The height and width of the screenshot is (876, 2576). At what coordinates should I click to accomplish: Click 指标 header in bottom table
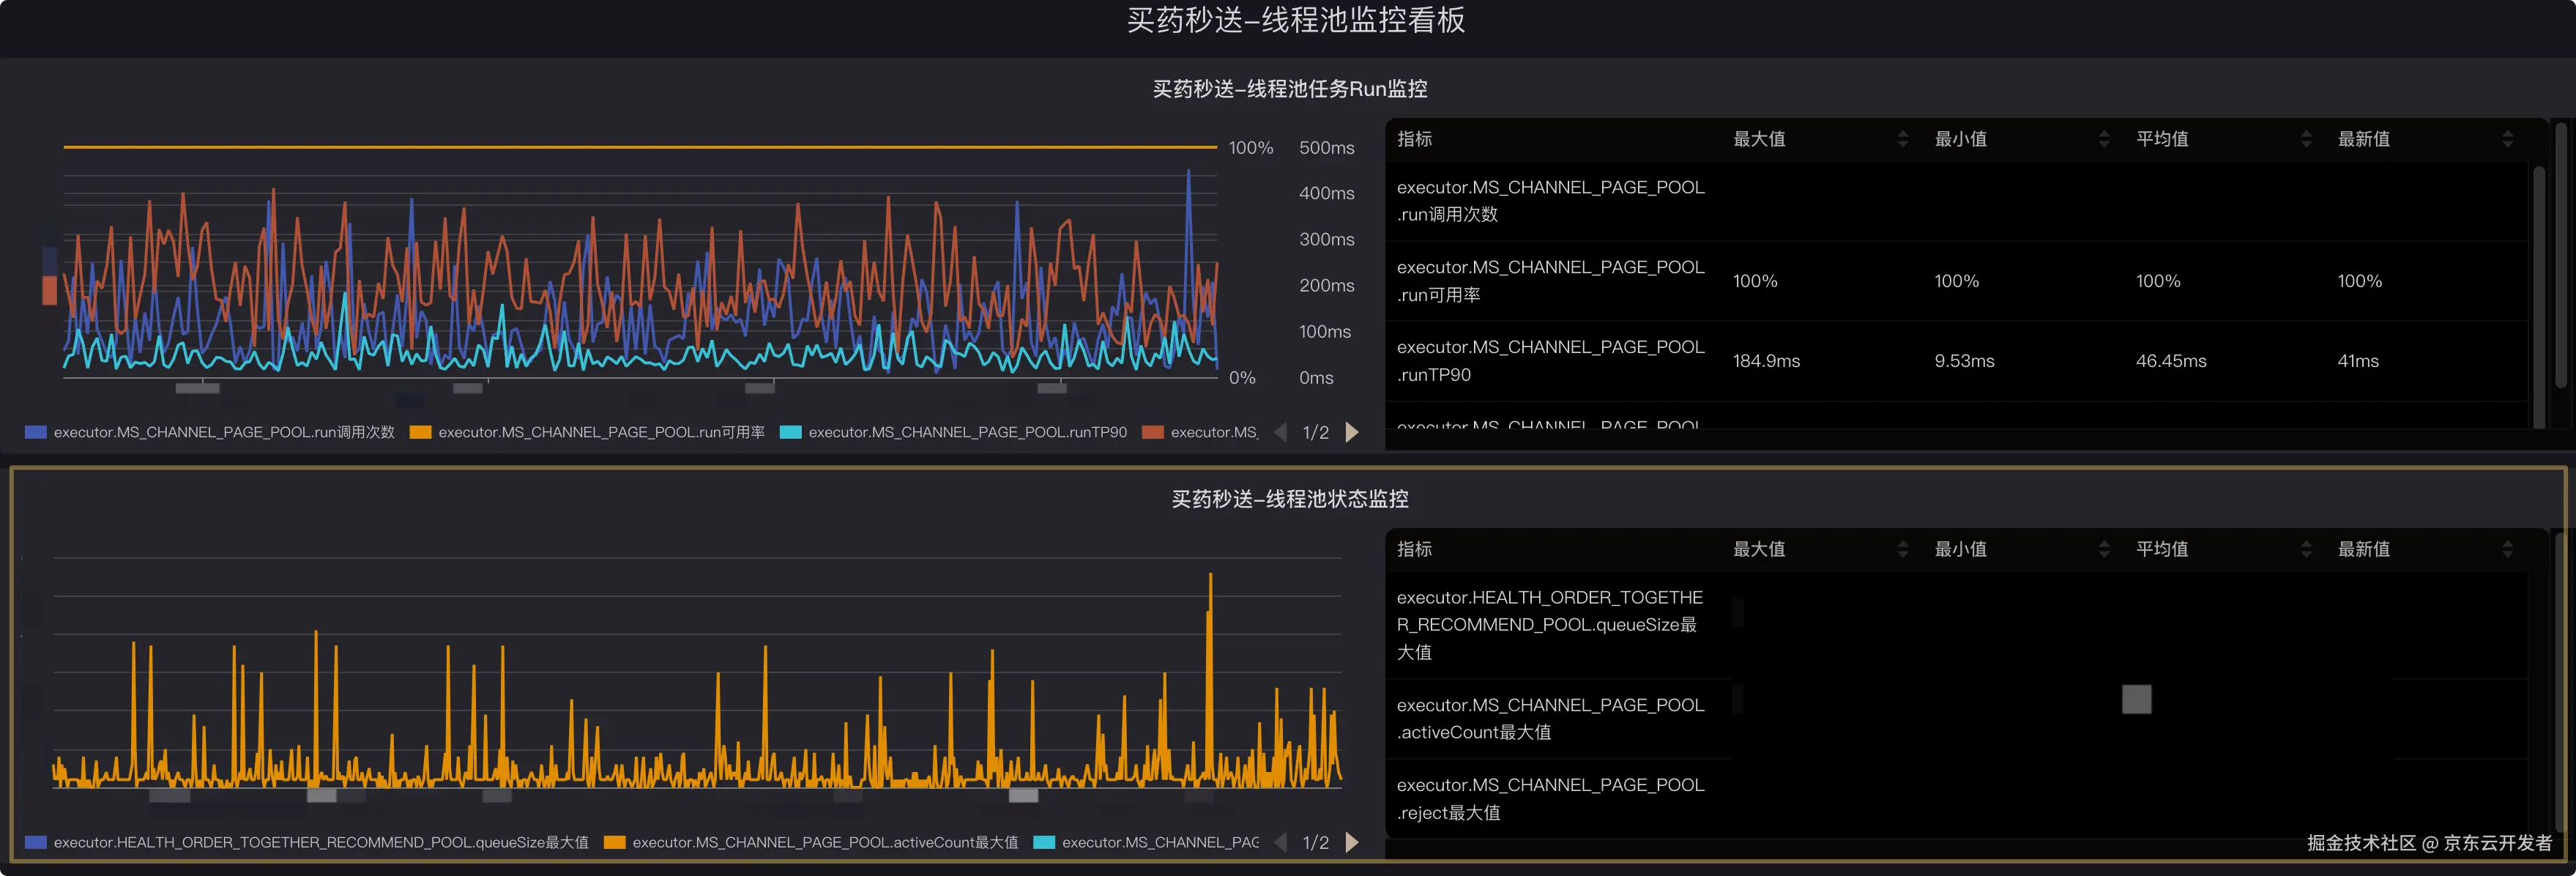[x=1414, y=549]
